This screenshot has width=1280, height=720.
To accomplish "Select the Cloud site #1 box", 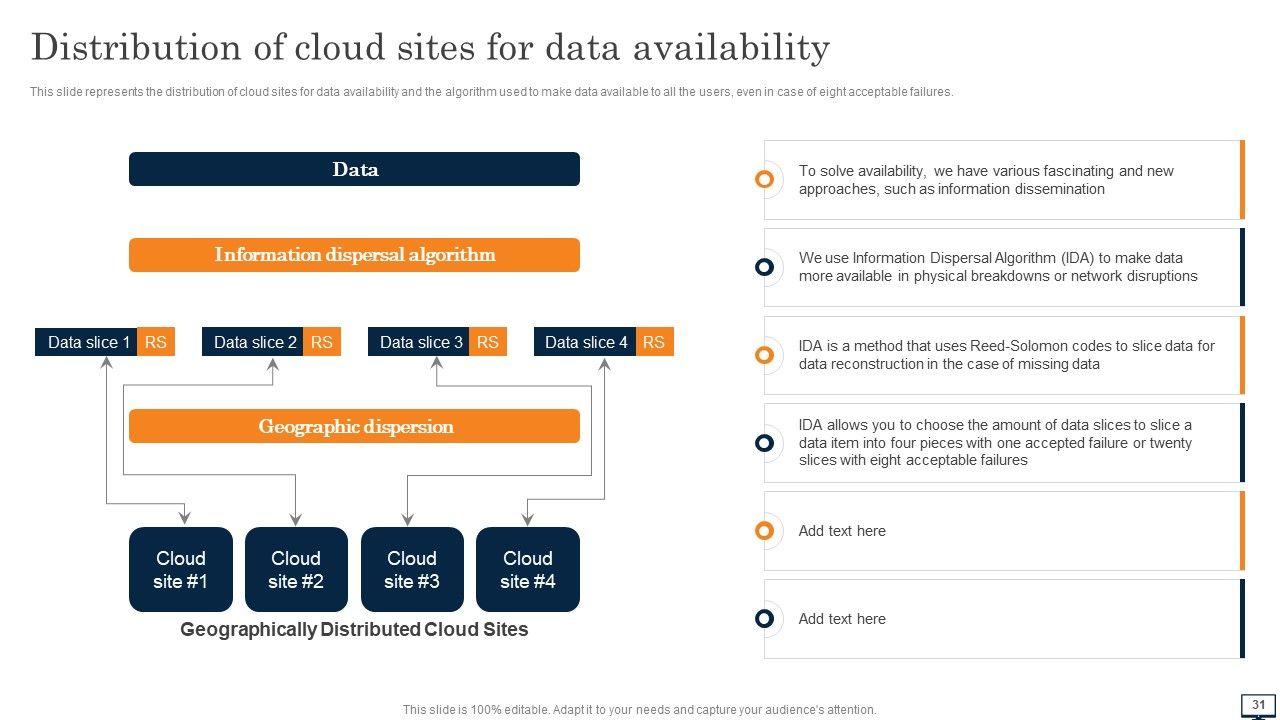I will click(181, 569).
